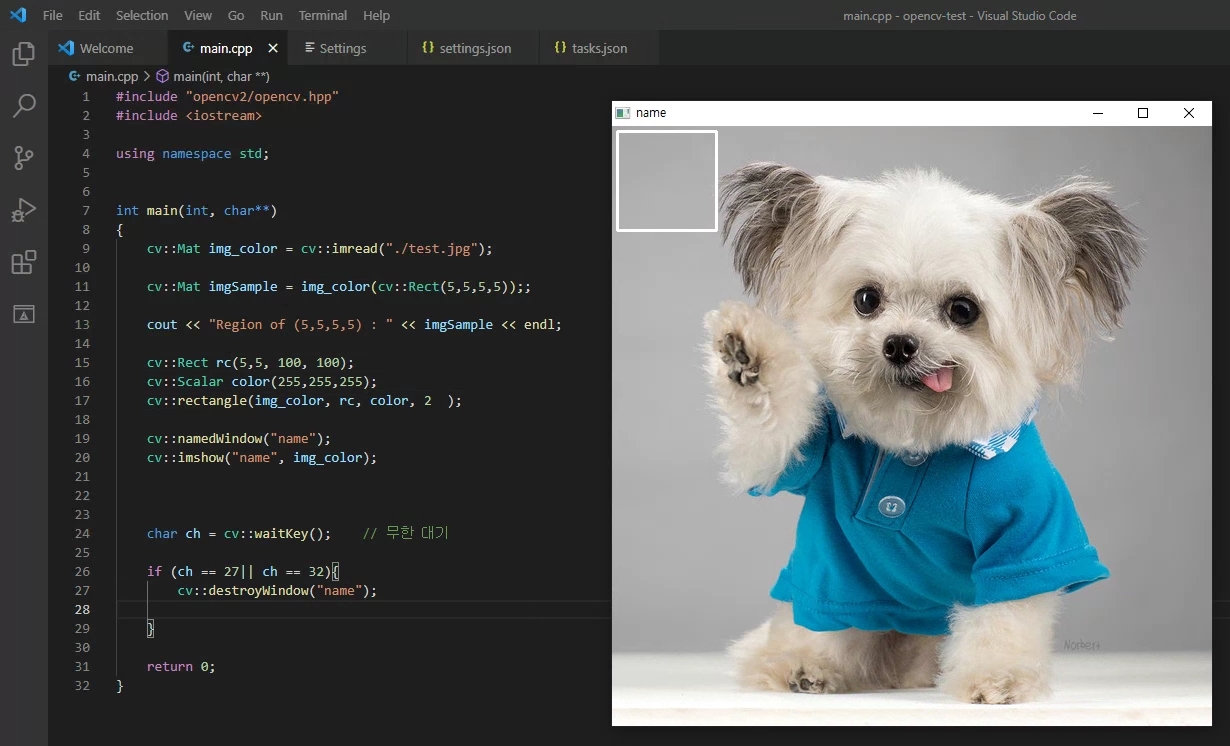The image size is (1230, 746).
Task: Click the name window title icon
Action: pos(623,113)
